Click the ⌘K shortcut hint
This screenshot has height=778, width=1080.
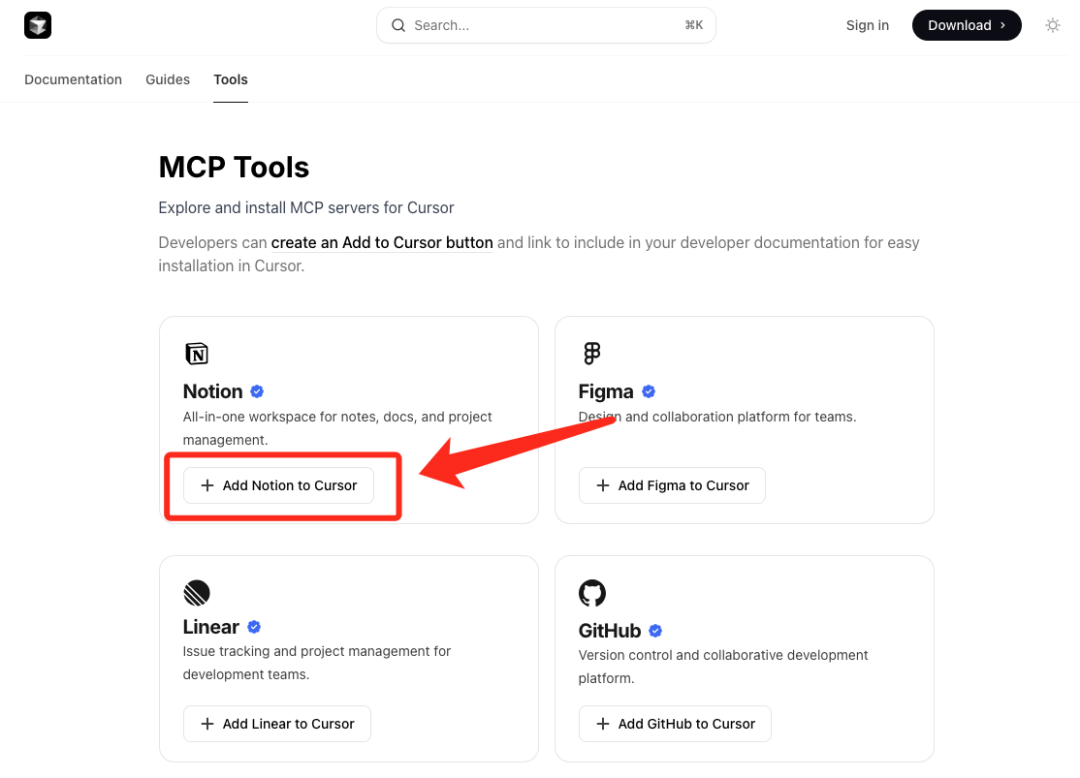[694, 25]
